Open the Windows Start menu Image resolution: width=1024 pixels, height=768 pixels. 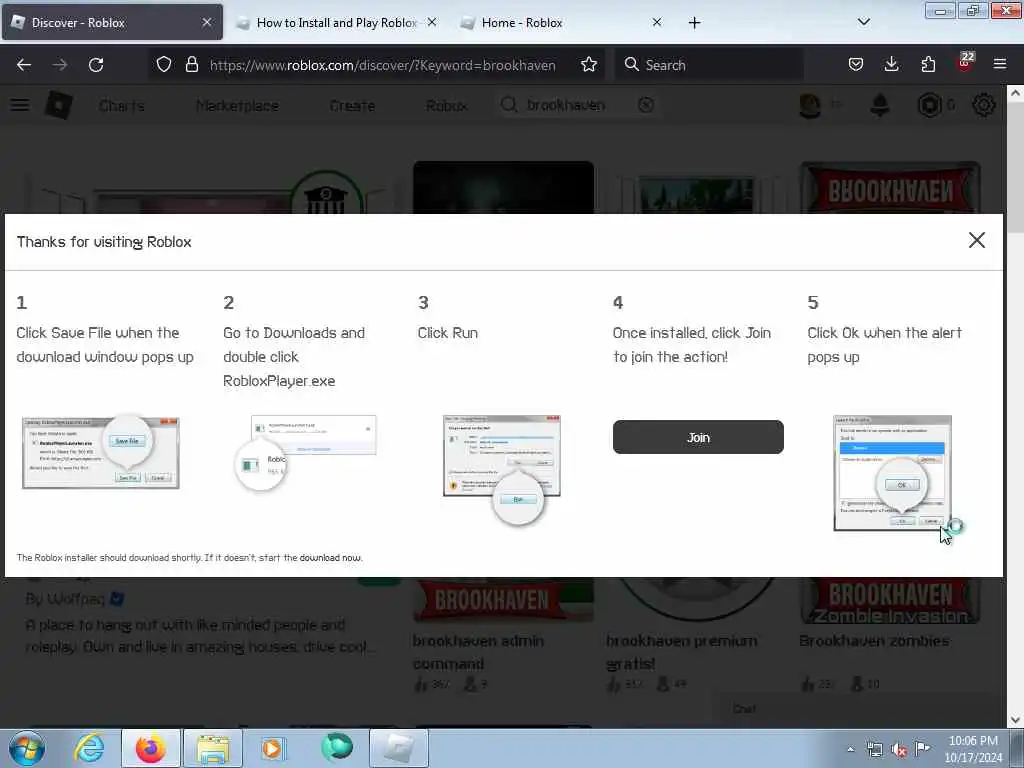point(27,748)
